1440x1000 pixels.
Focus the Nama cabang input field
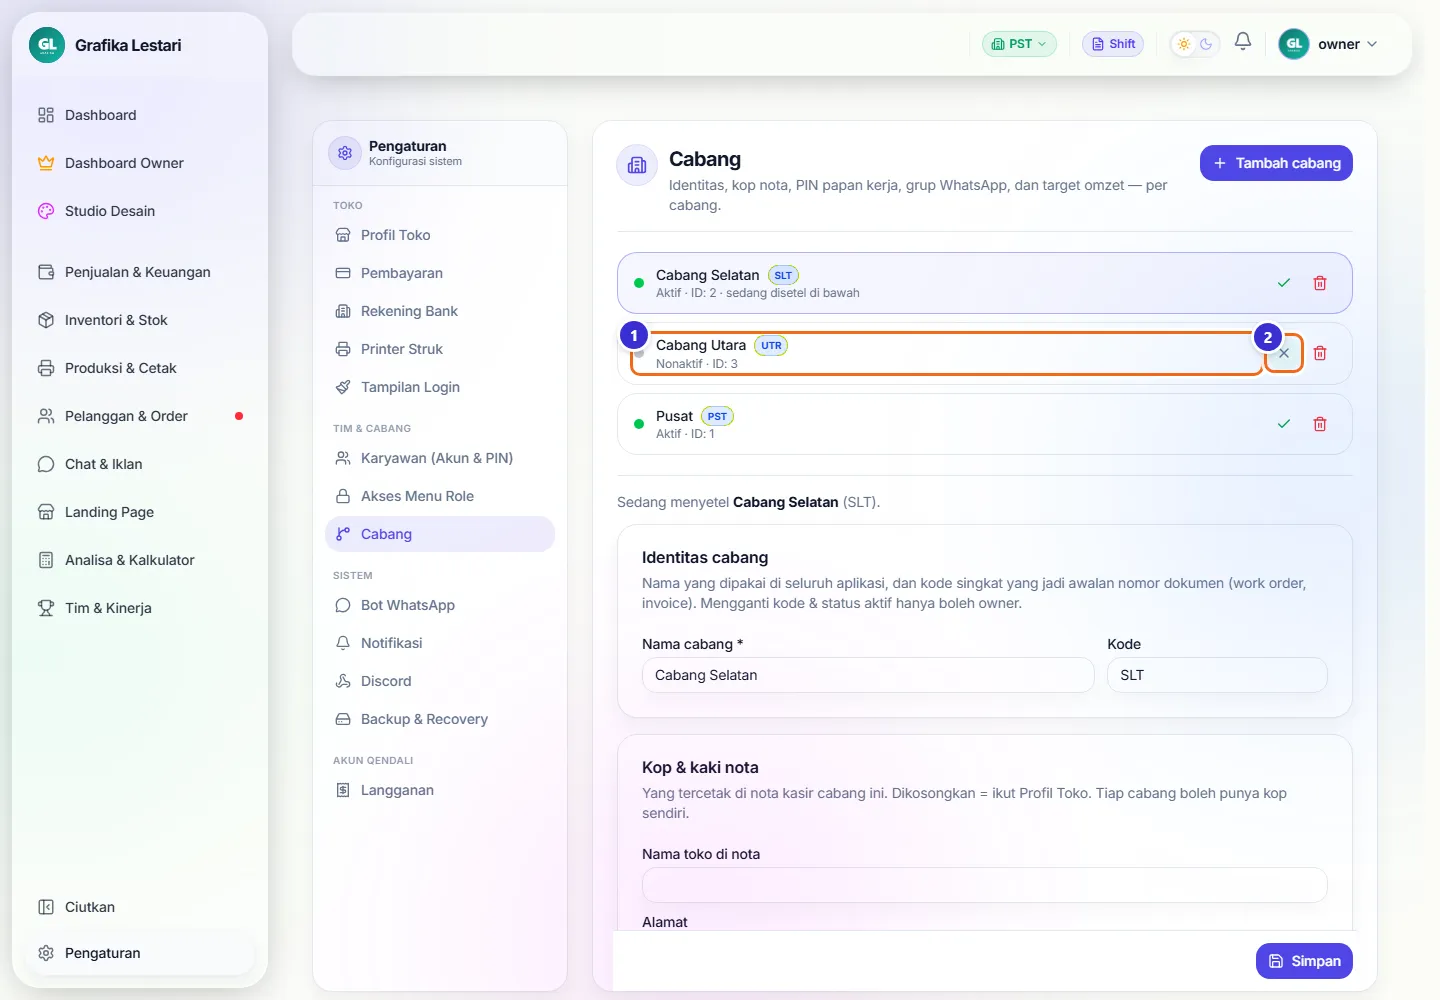pos(868,675)
